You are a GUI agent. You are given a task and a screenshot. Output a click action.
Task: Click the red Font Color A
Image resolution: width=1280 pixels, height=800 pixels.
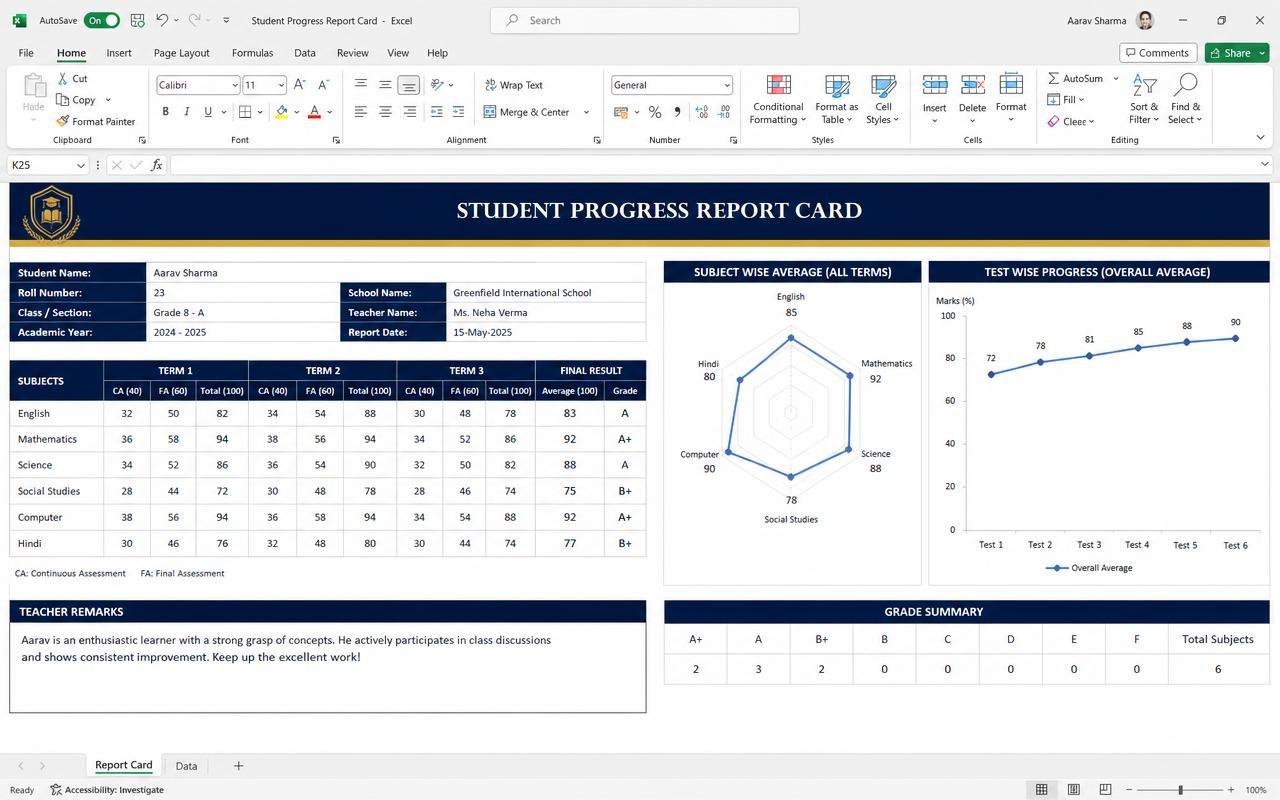(x=314, y=112)
